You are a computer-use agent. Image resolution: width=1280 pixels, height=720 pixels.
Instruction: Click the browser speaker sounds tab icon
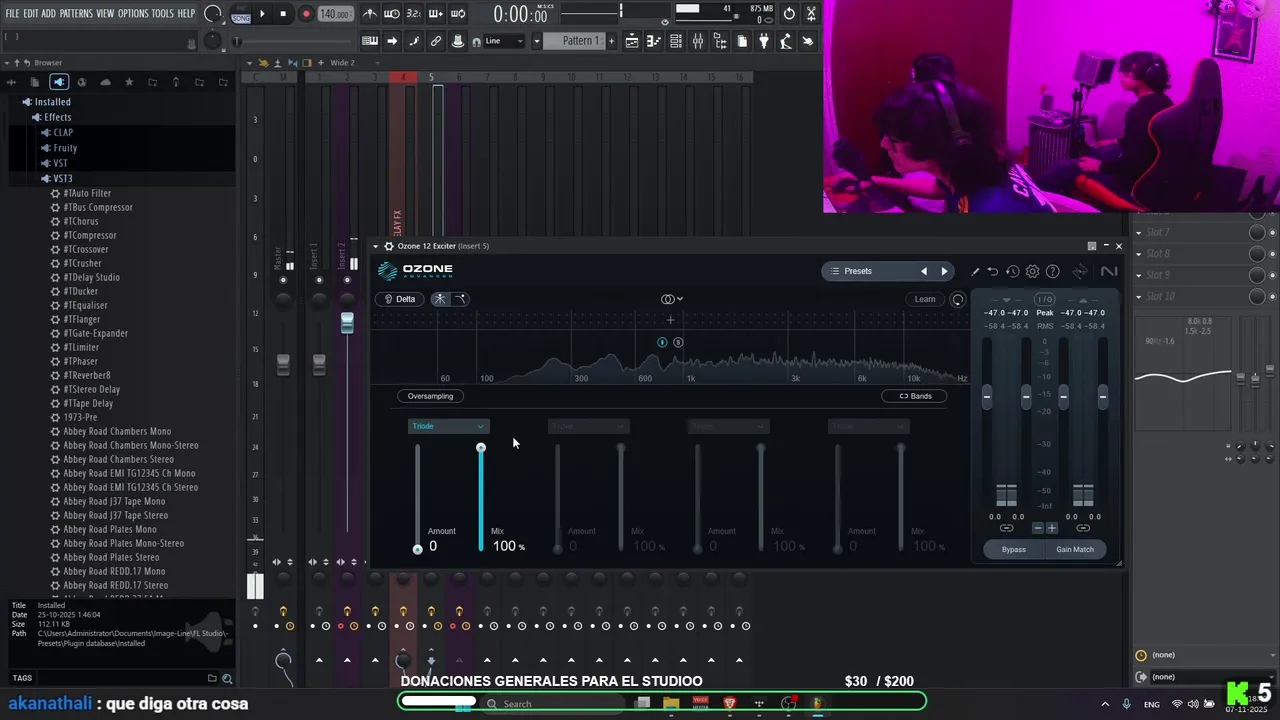pos(59,82)
